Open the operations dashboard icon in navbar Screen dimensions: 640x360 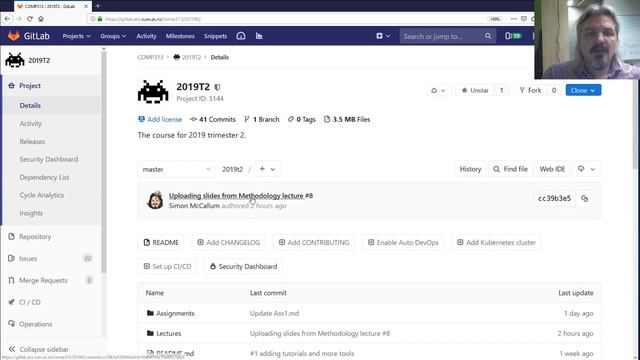pyautogui.click(x=241, y=36)
